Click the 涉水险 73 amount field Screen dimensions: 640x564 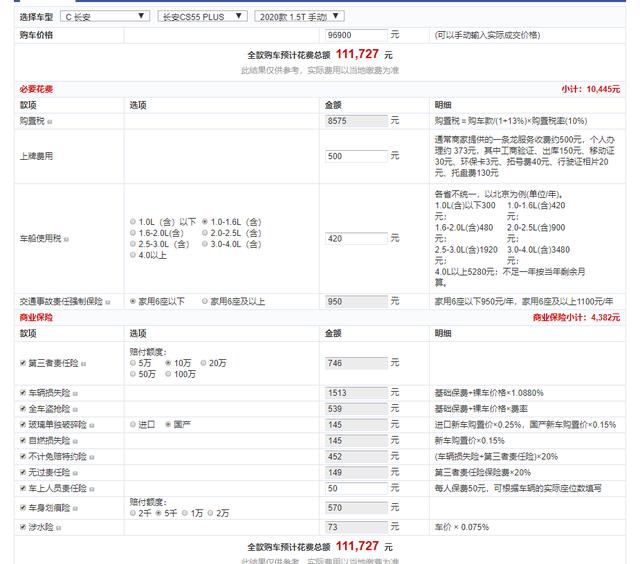pos(356,527)
